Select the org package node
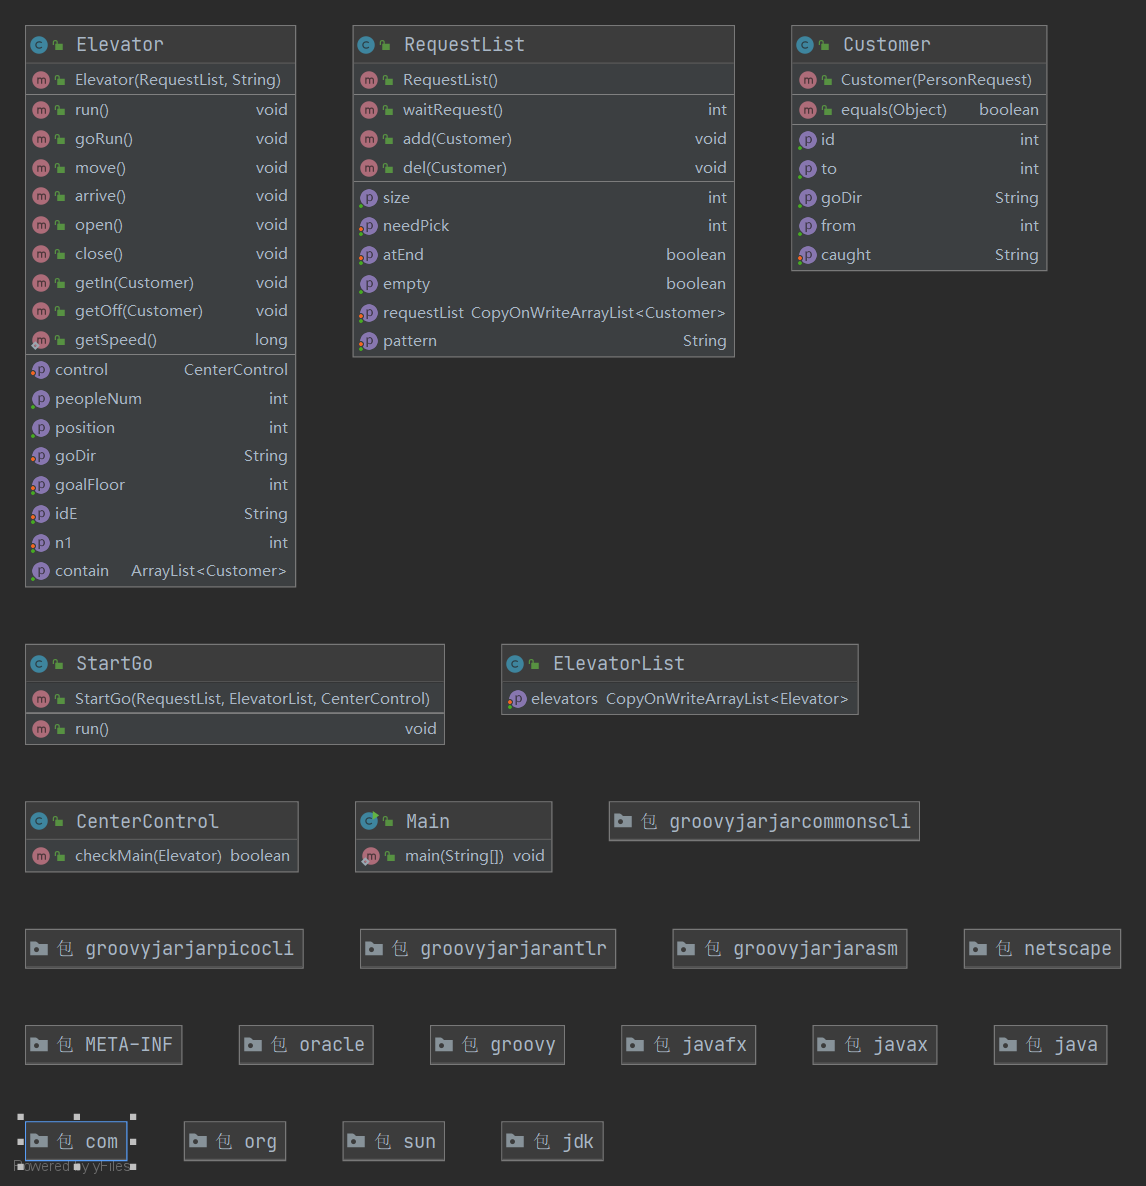Image resolution: width=1146 pixels, height=1186 pixels. click(235, 1141)
